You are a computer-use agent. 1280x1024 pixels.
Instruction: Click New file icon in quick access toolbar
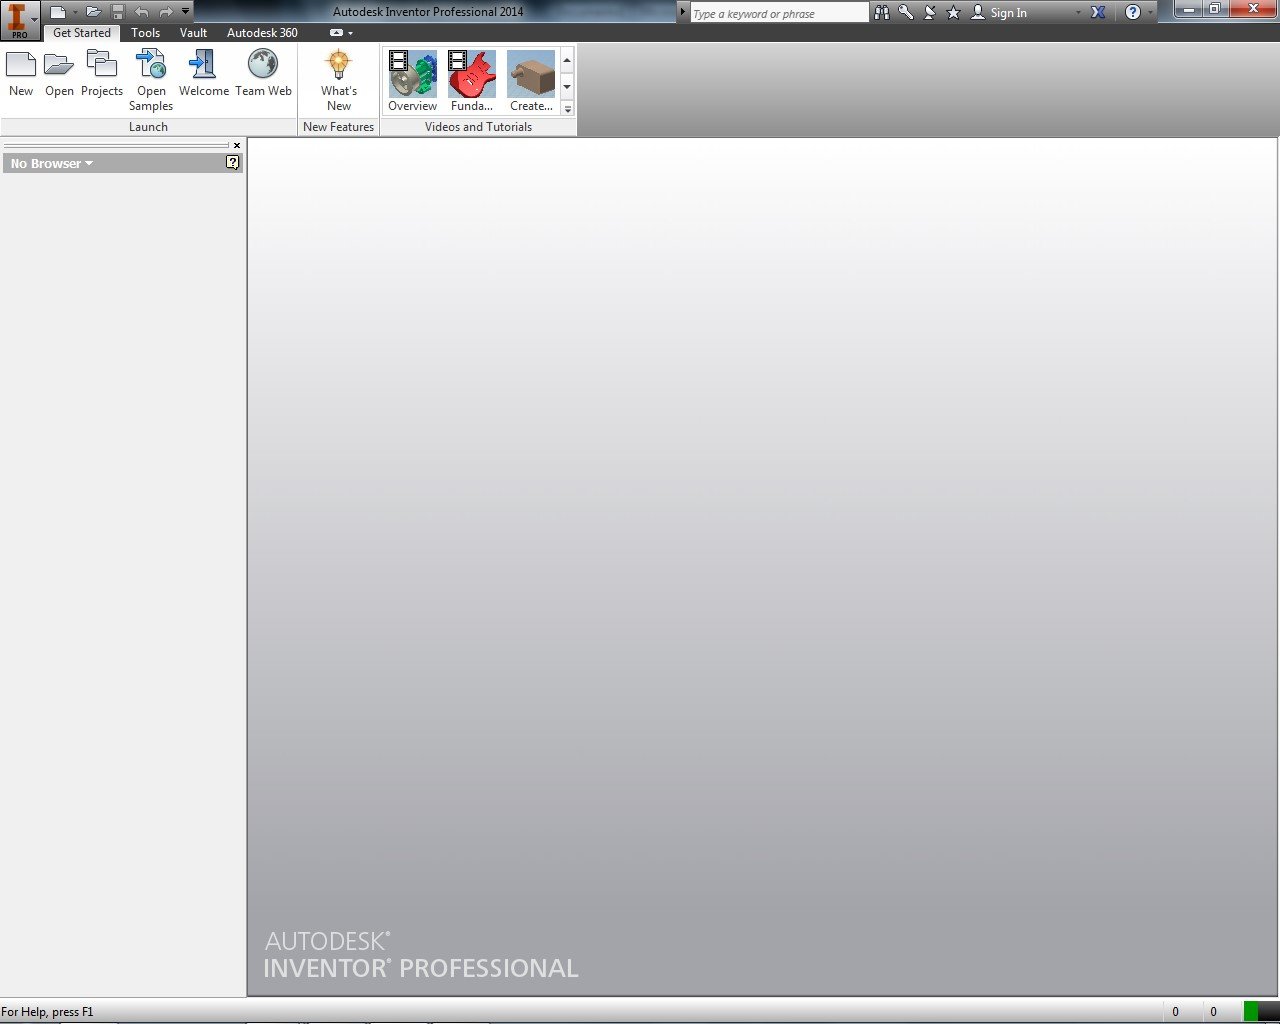[59, 12]
